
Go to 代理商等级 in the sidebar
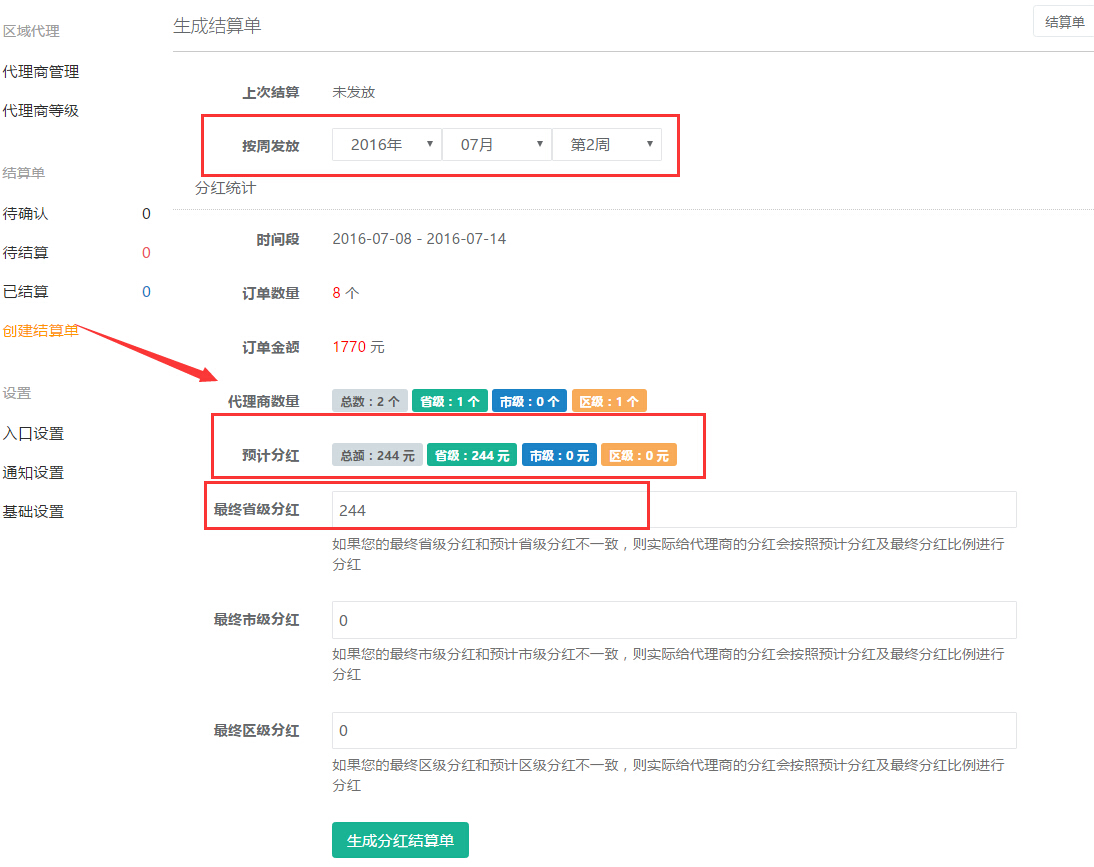(x=41, y=111)
